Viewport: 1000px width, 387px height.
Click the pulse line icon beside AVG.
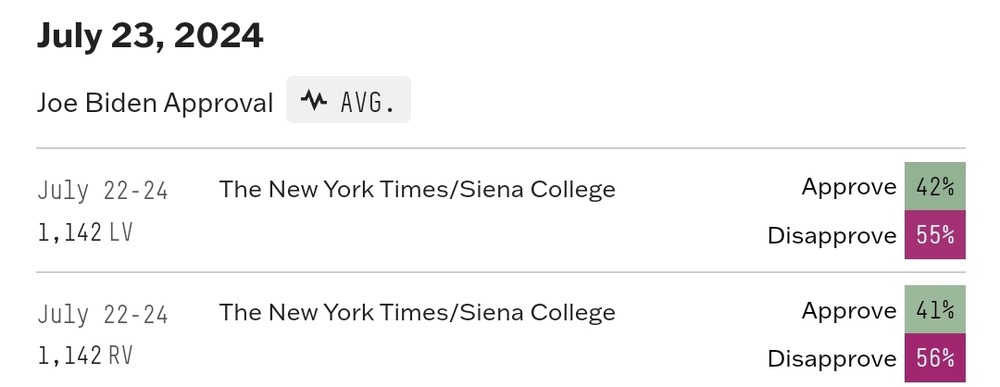click(314, 100)
